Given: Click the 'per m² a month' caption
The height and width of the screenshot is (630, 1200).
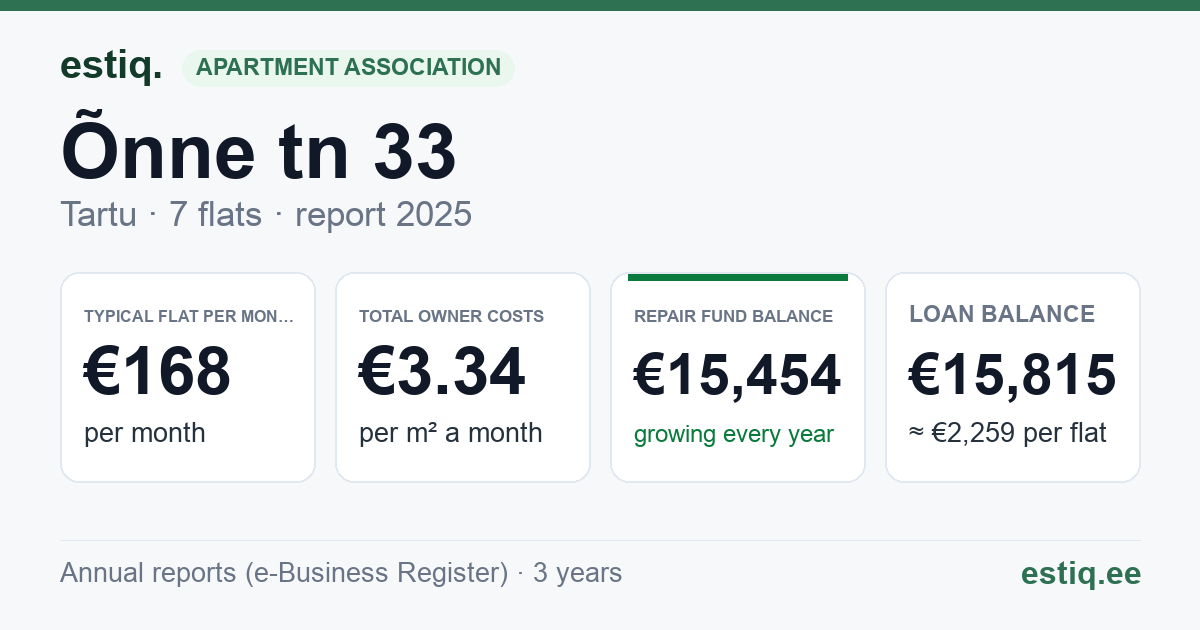Looking at the screenshot, I should (451, 433).
